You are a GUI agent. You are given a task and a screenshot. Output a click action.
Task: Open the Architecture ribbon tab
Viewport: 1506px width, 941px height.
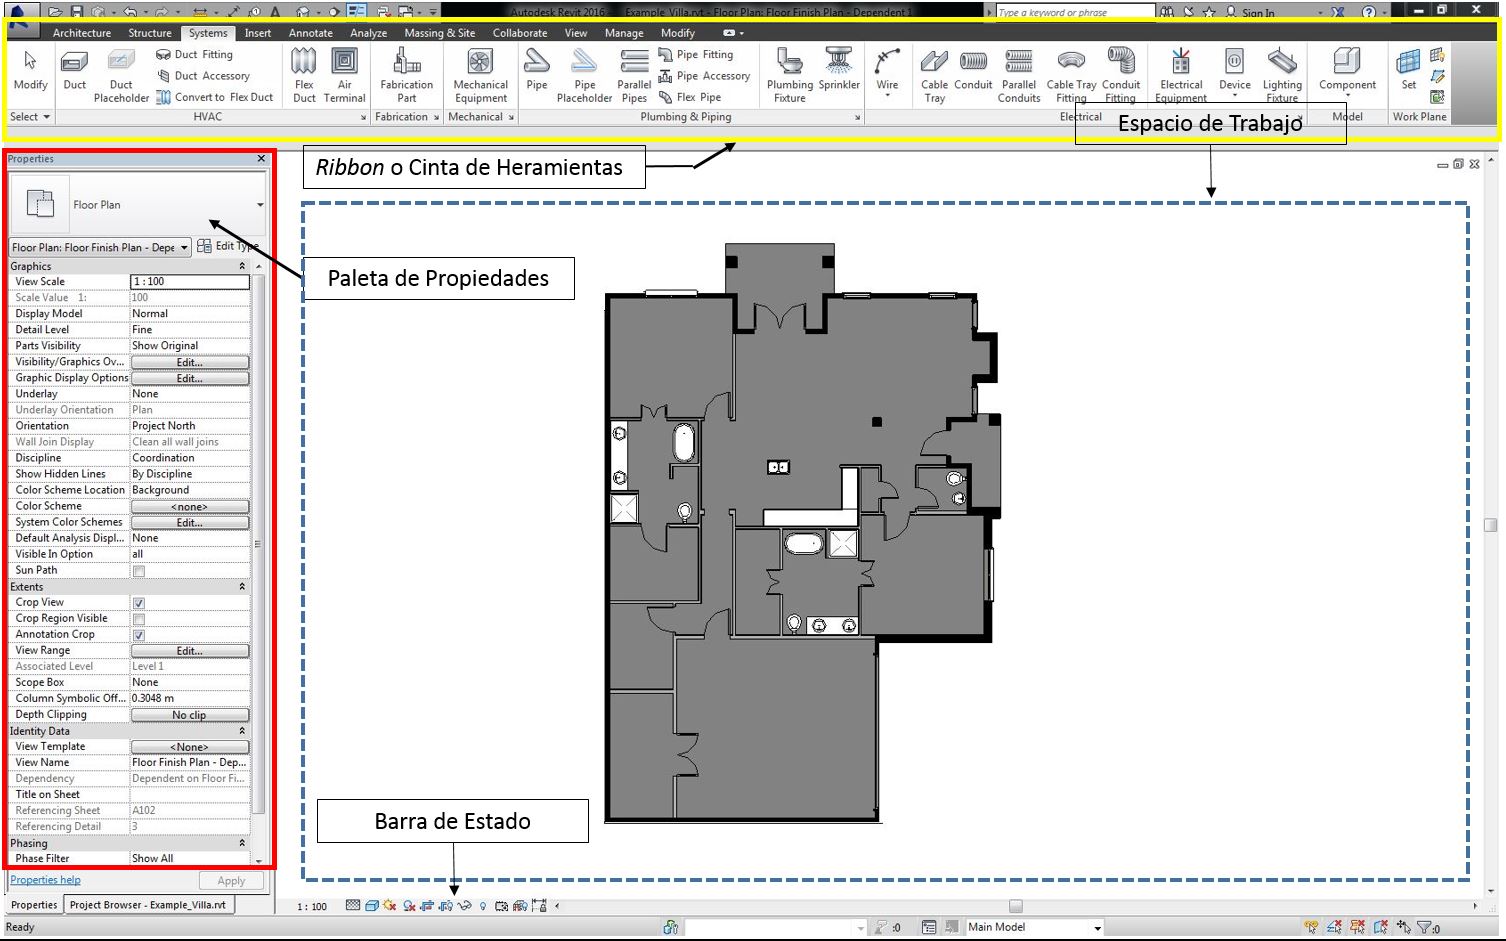pos(81,32)
